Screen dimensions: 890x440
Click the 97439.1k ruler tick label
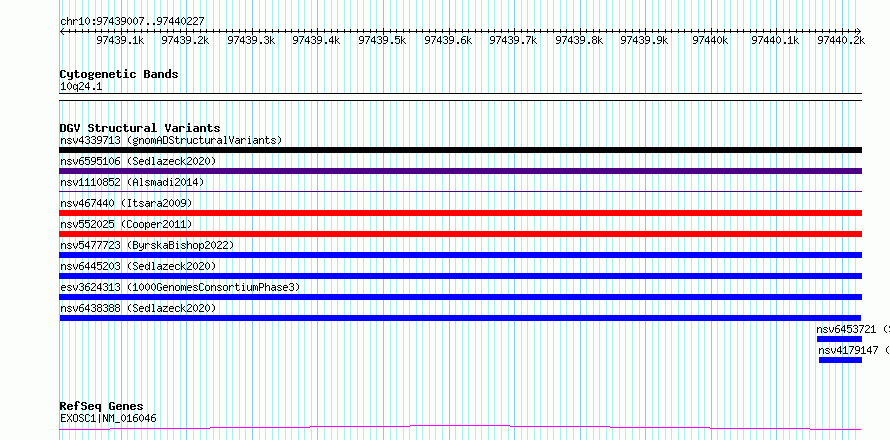[120, 40]
